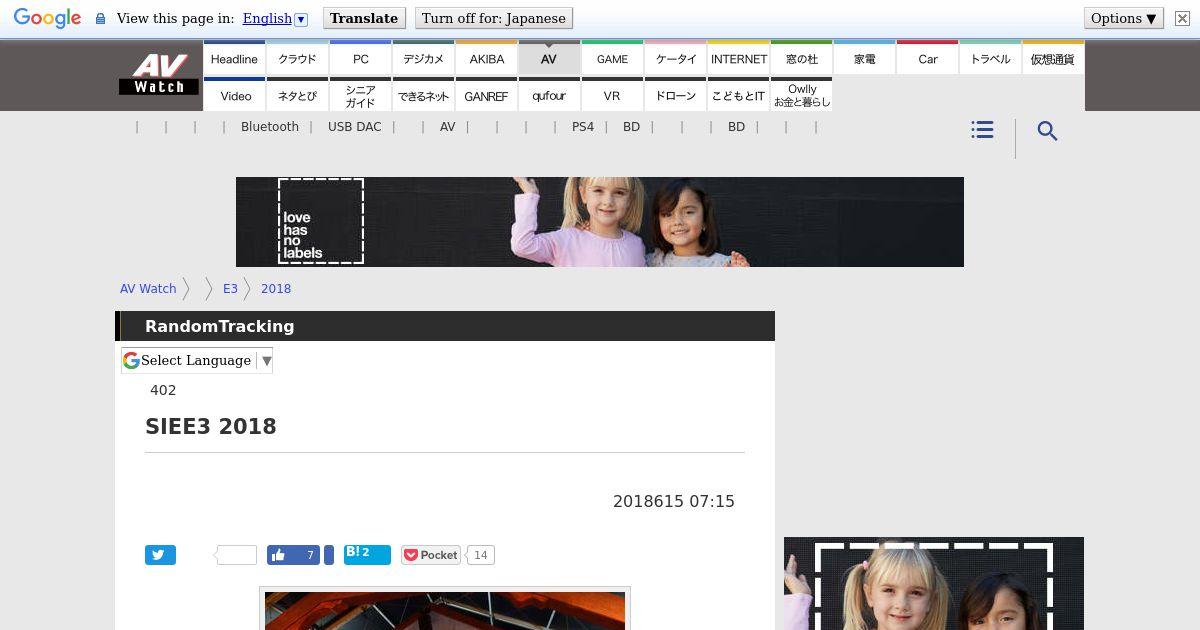
Task: Click the SIEE3 2018 article title
Action: (211, 427)
